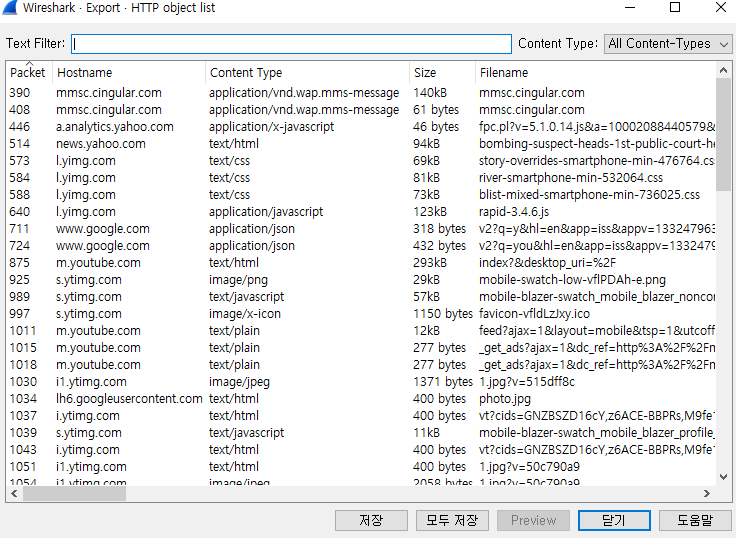Select packet 1015 _get_ads row

(x=361, y=348)
